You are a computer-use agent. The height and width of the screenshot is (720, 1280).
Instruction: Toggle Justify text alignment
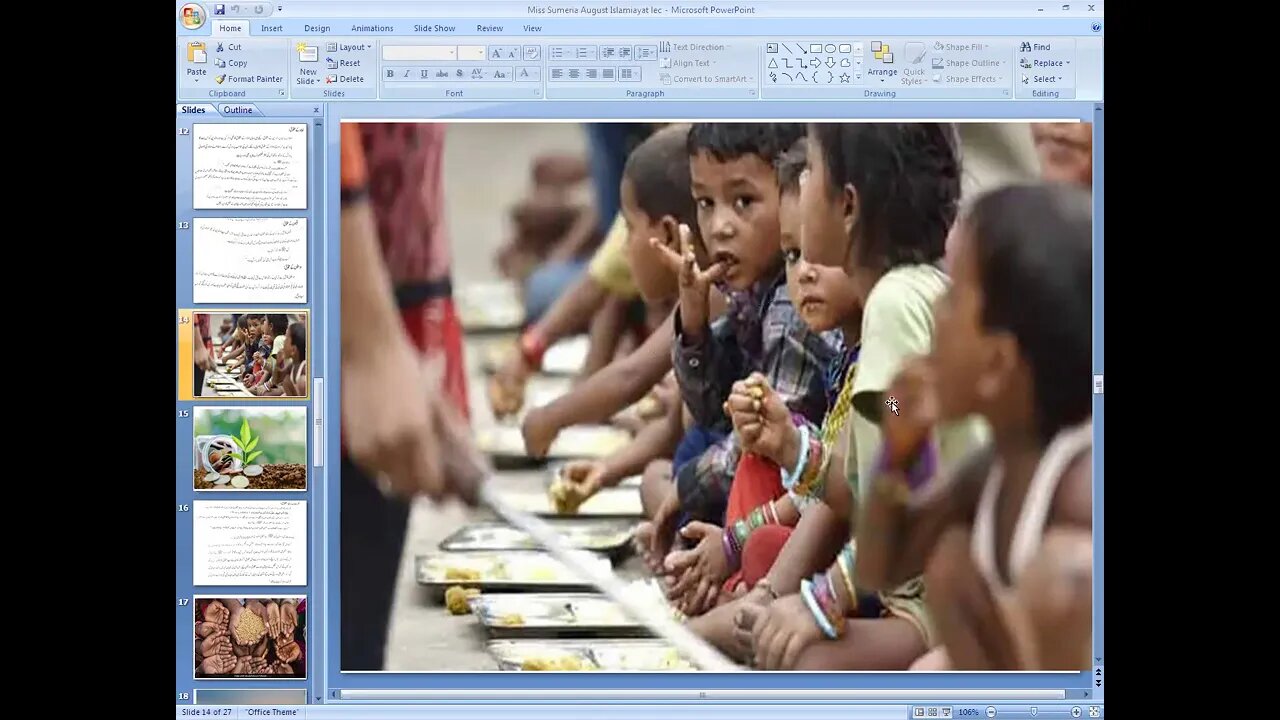(x=608, y=74)
